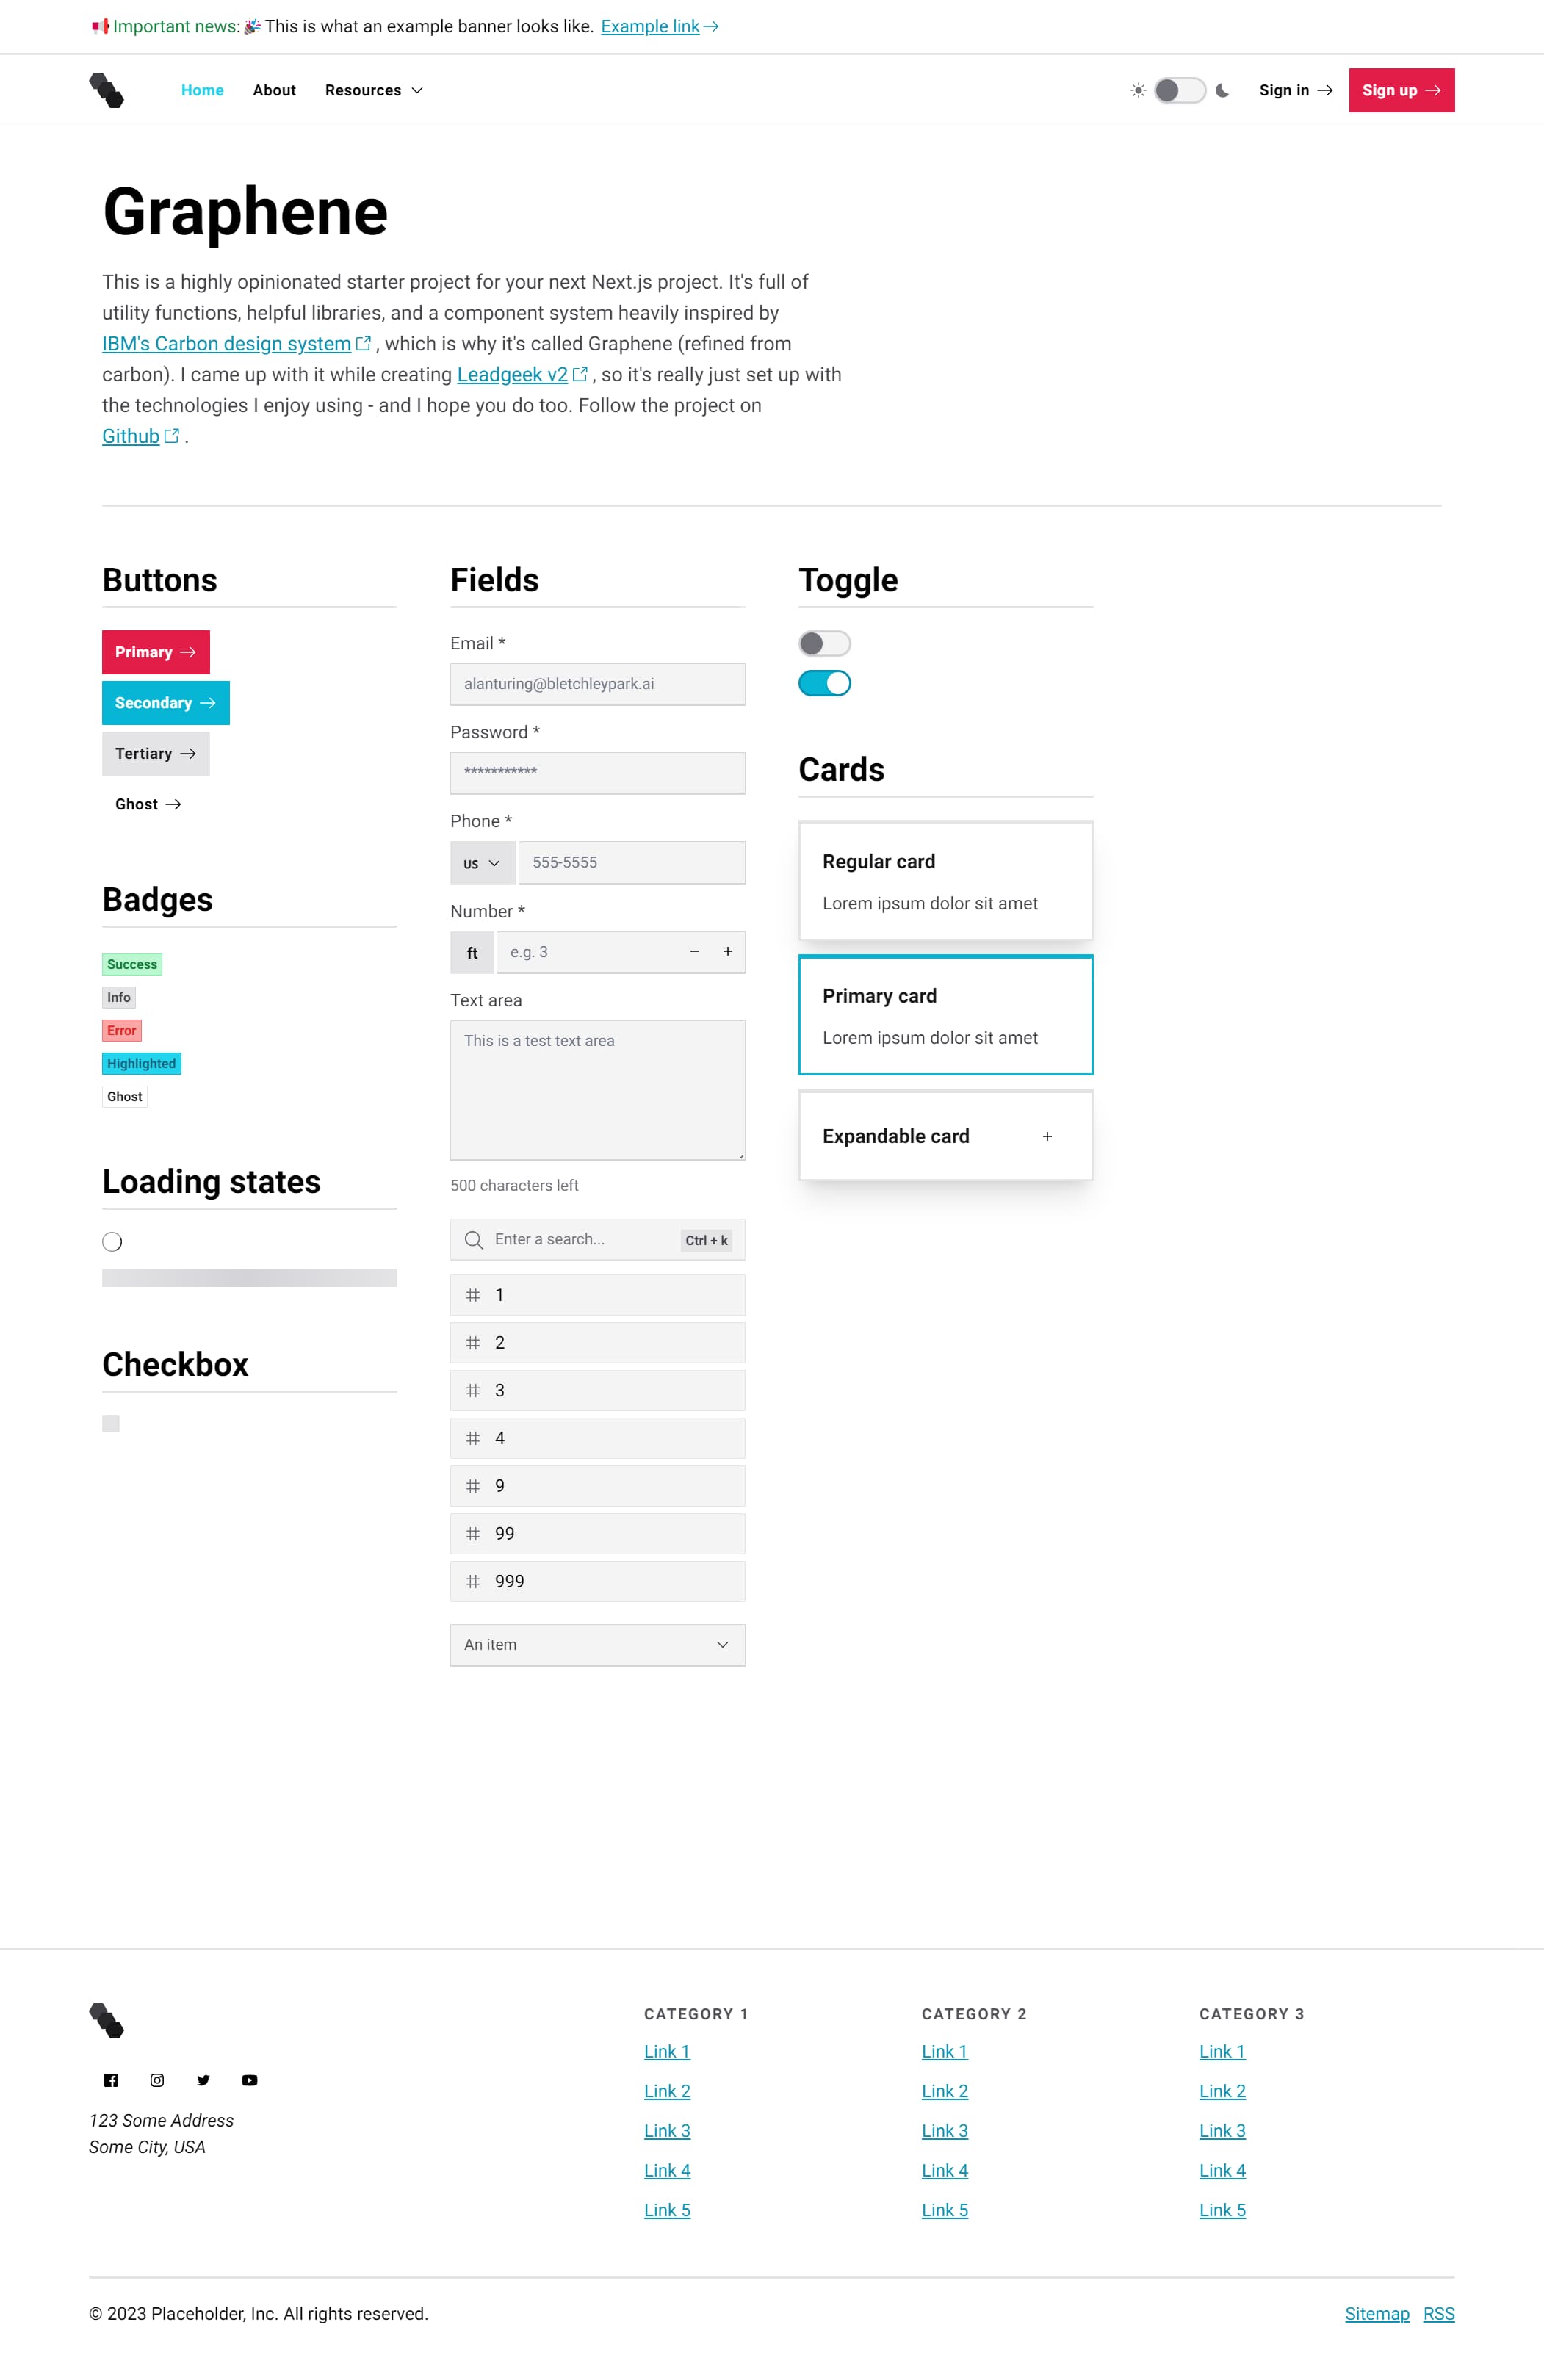Open the US country code dropdown
1544x2380 pixels.
(x=483, y=863)
